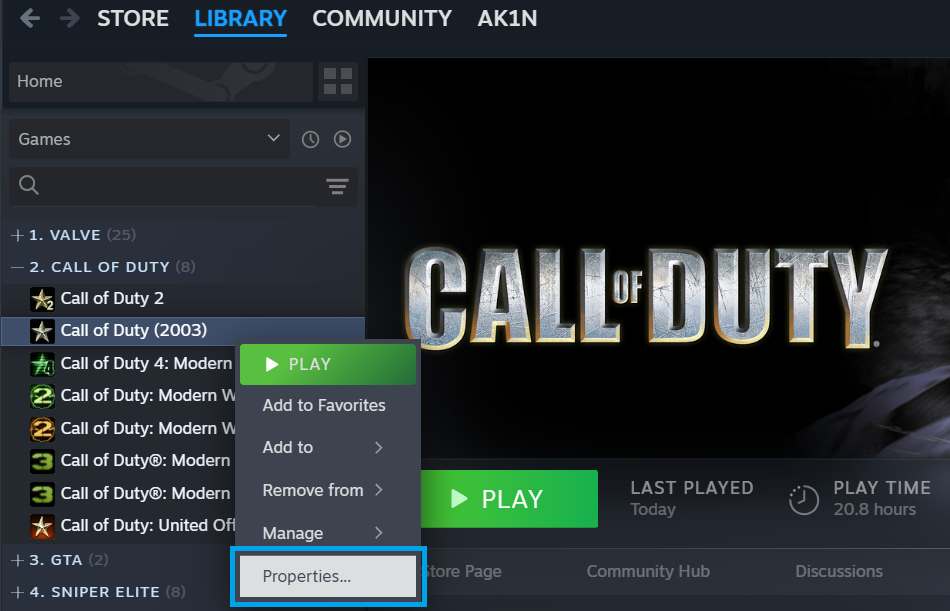Click PLAY in the context menu
The image size is (950, 611).
pos(328,364)
